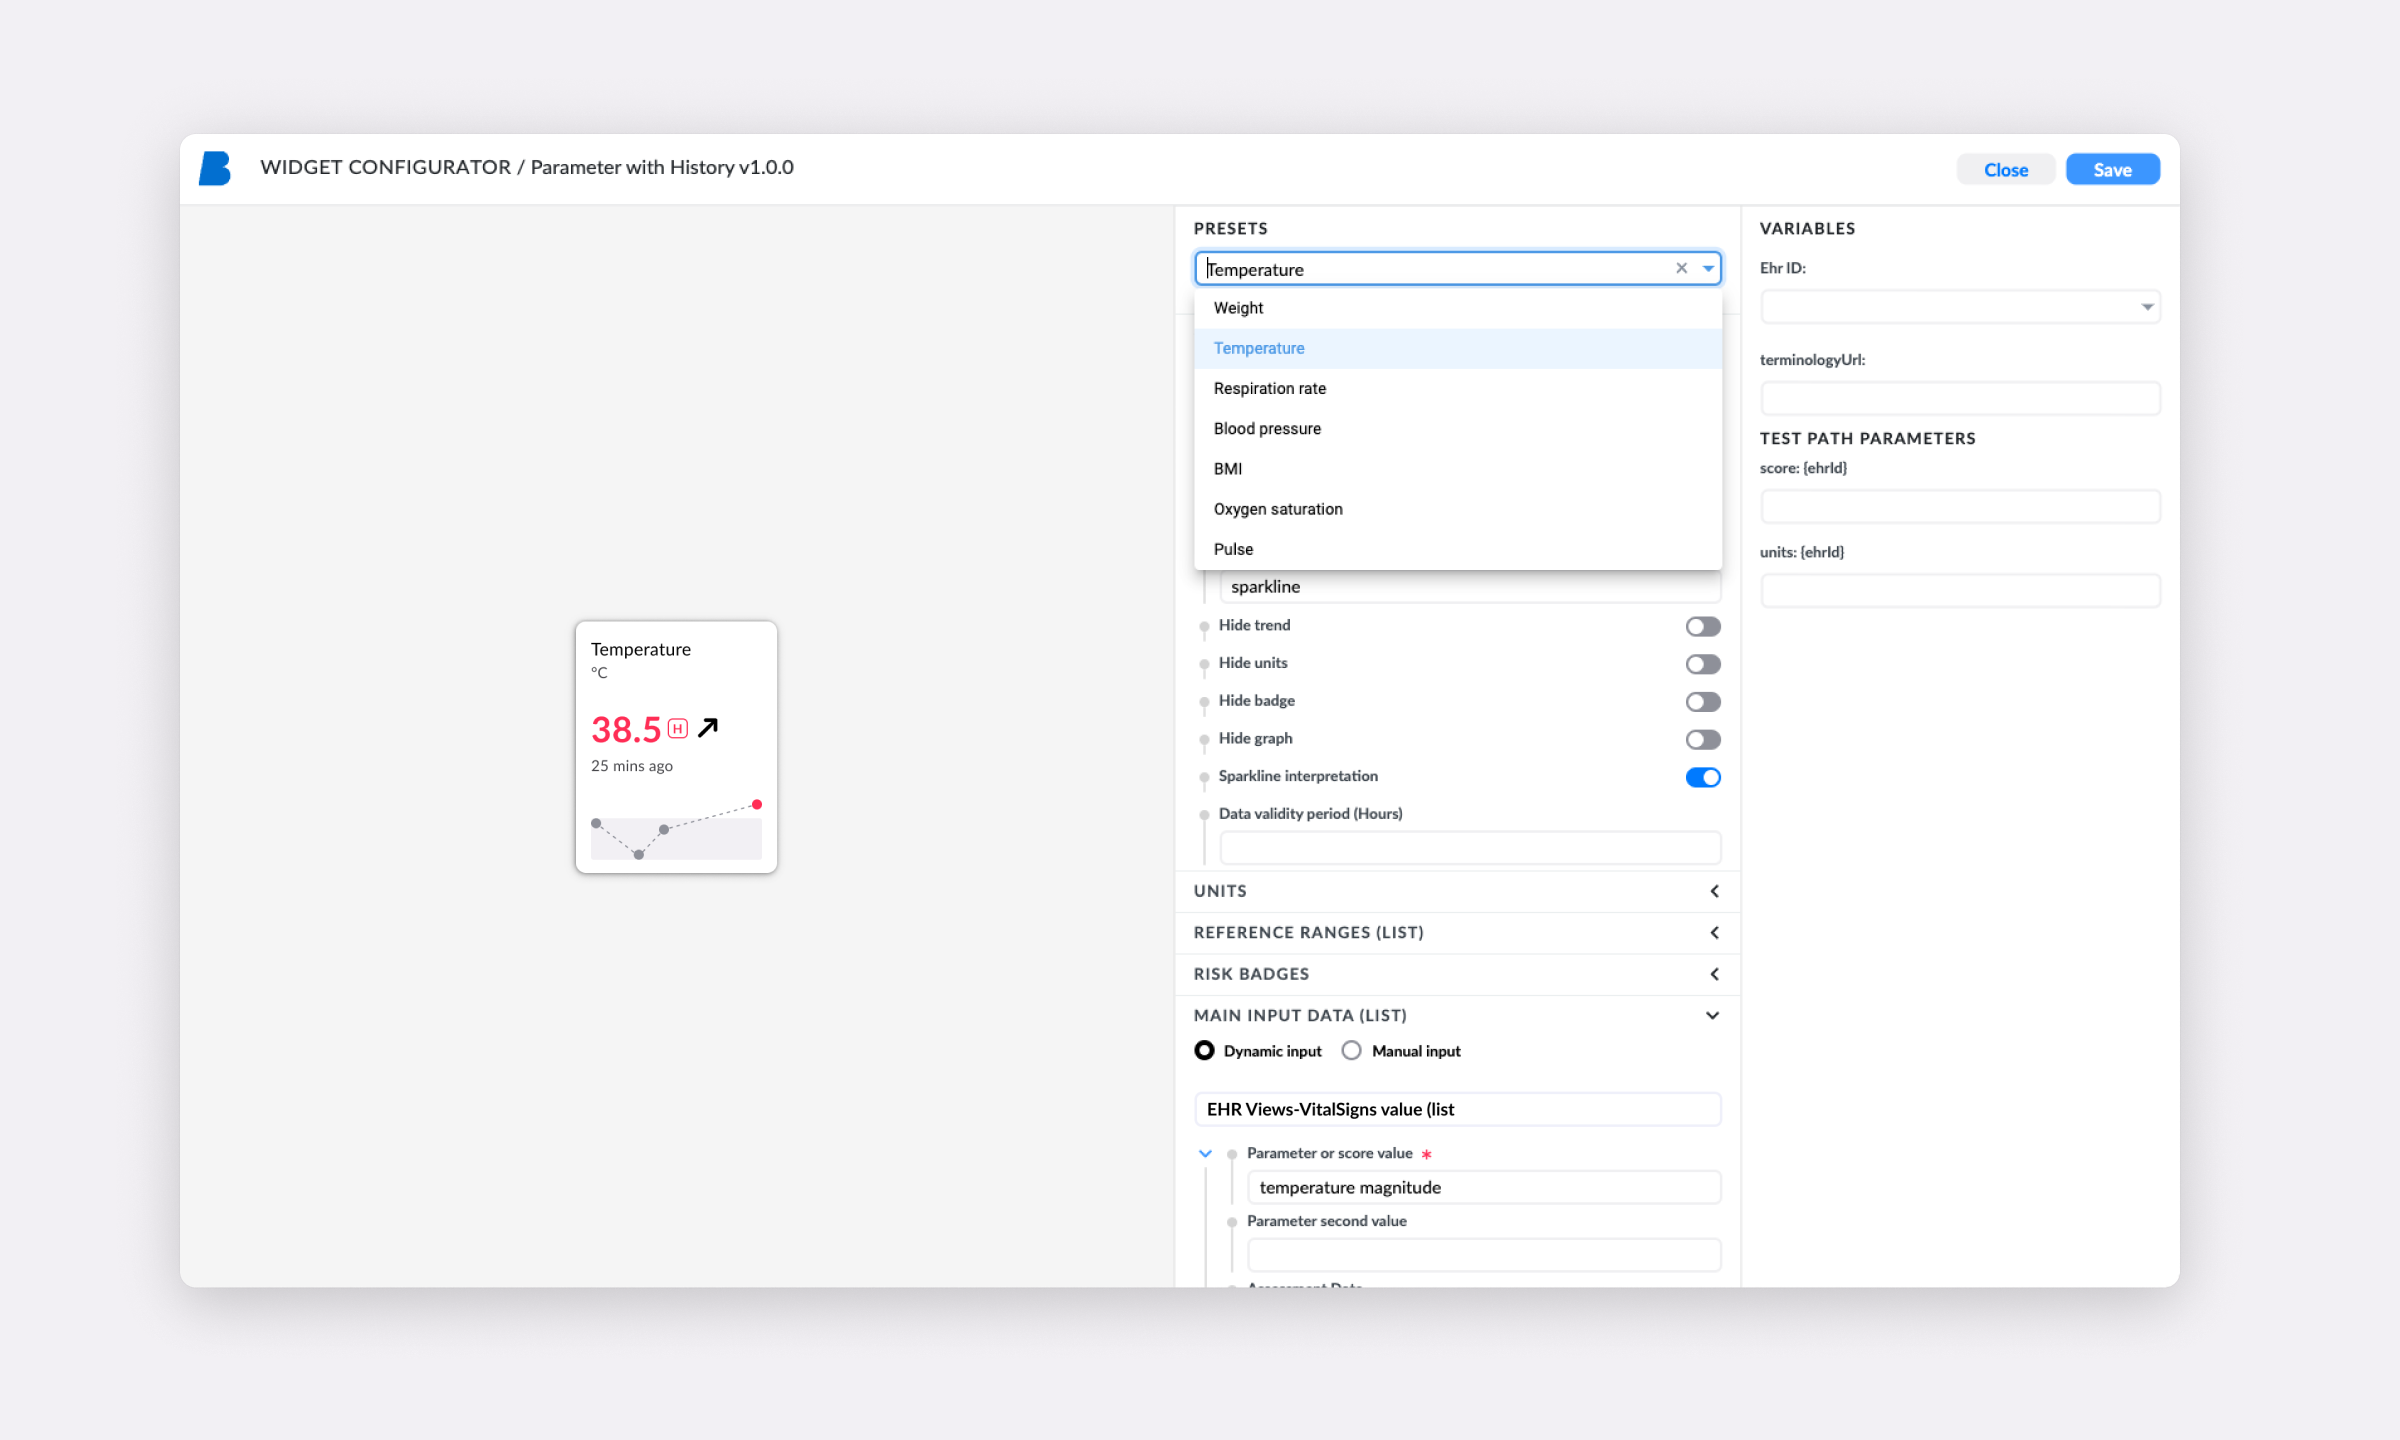
Task: Enable Hide badge switch
Action: [x=1703, y=702]
